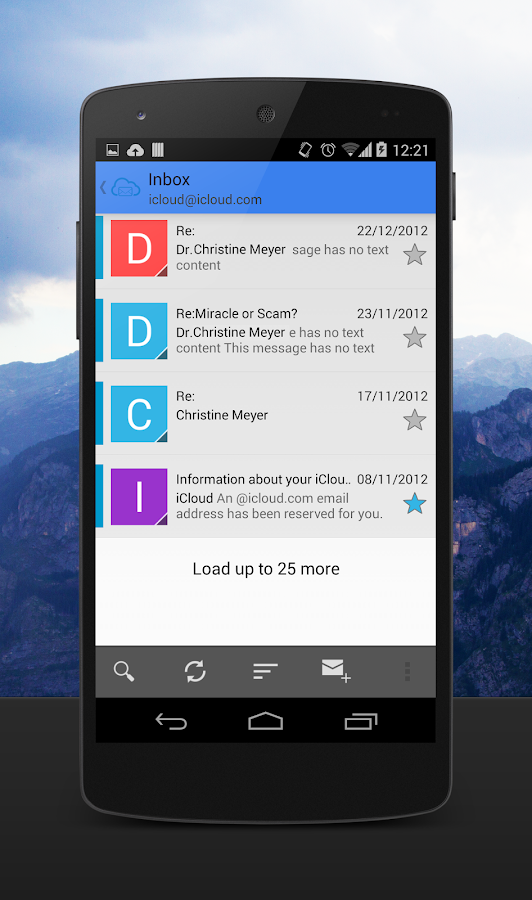Screen dimensions: 532x900
Task: Open the Christine Meyer sender text
Action: (x=222, y=415)
